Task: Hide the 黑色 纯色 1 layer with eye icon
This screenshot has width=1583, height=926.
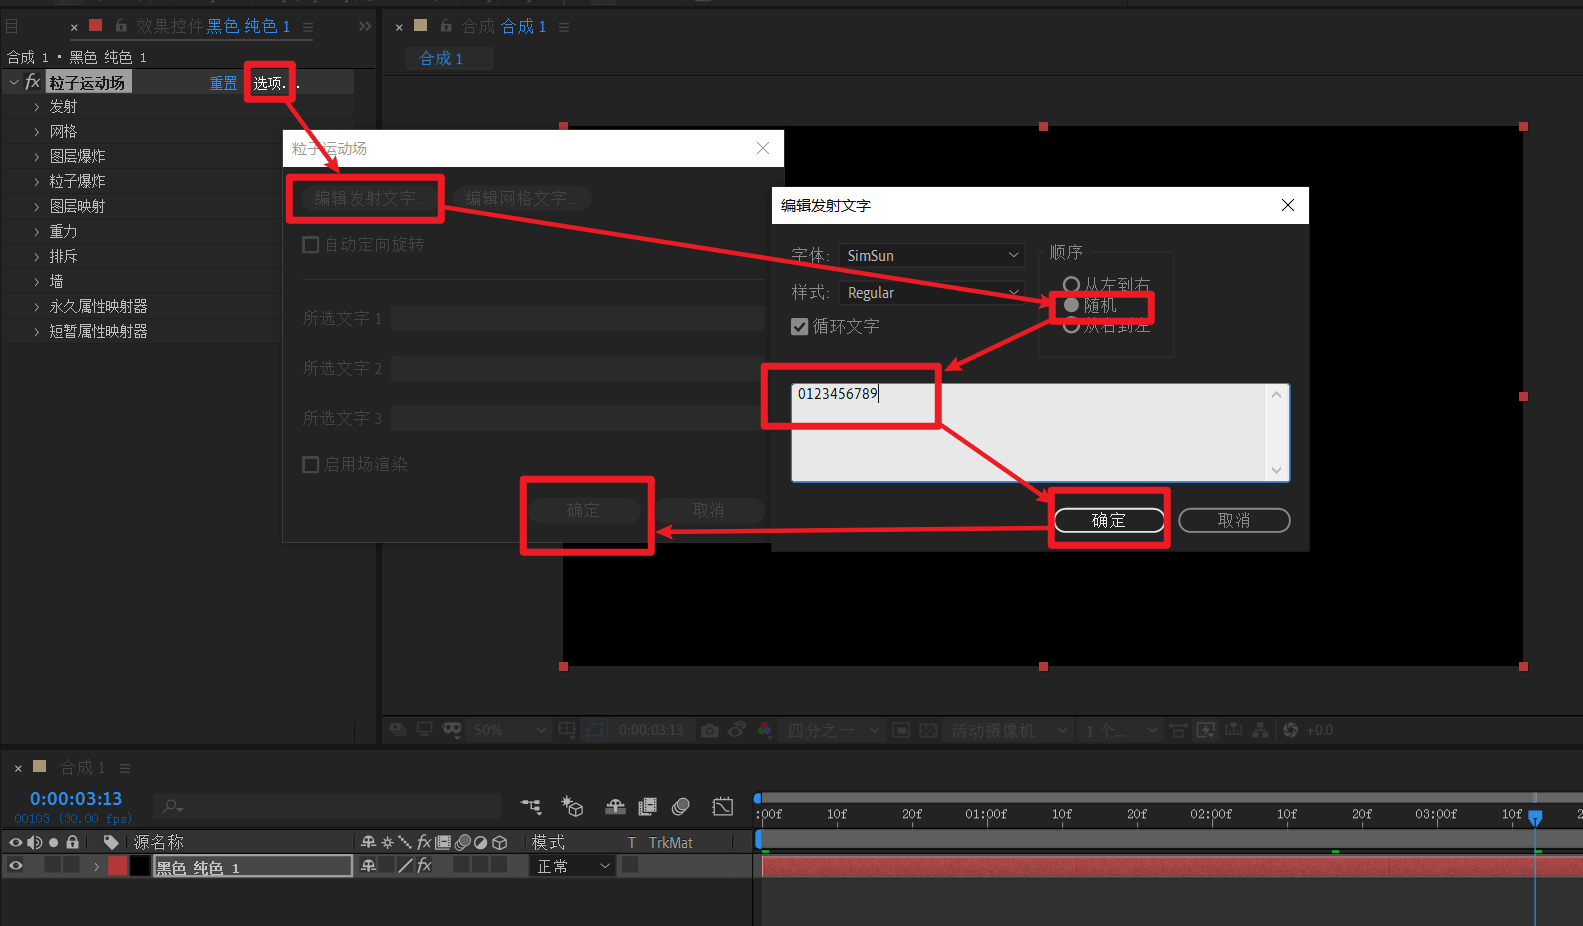Action: coord(16,866)
